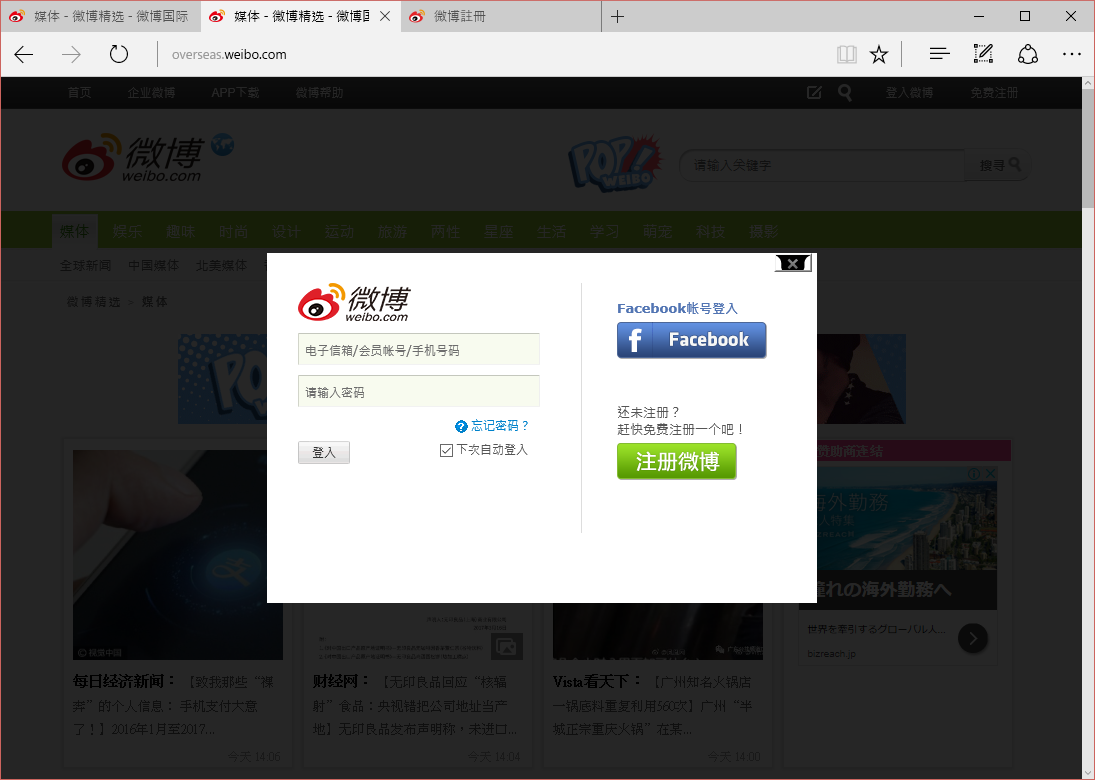Image resolution: width=1095 pixels, height=780 pixels.
Task: Select 萌宠 category tab
Action: point(657,231)
